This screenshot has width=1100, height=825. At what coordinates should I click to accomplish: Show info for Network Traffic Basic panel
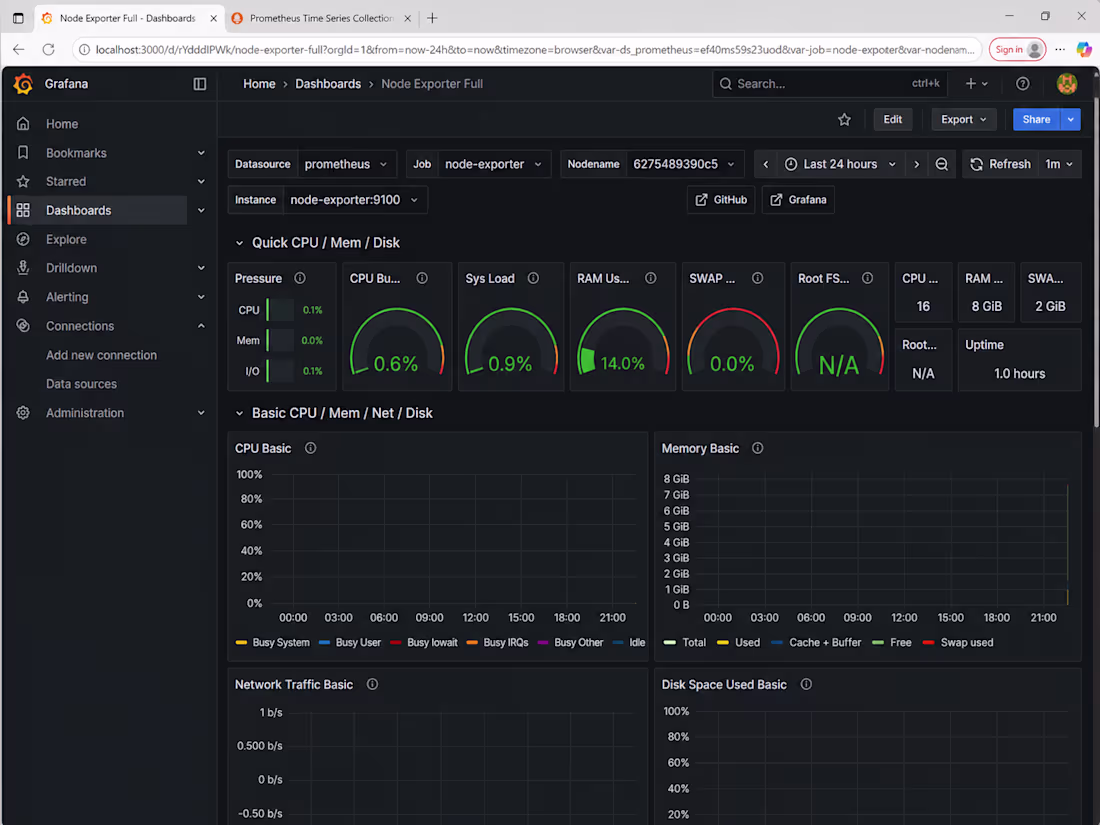click(x=373, y=684)
